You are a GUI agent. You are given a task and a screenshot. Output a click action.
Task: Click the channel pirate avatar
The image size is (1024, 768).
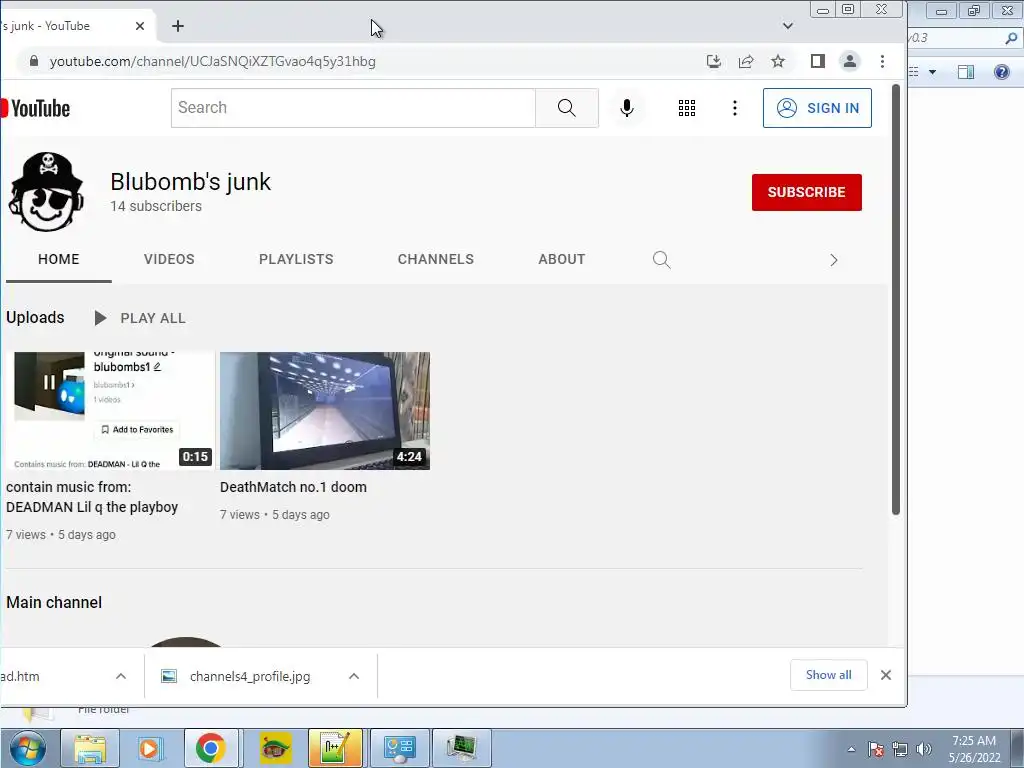pos(46,192)
